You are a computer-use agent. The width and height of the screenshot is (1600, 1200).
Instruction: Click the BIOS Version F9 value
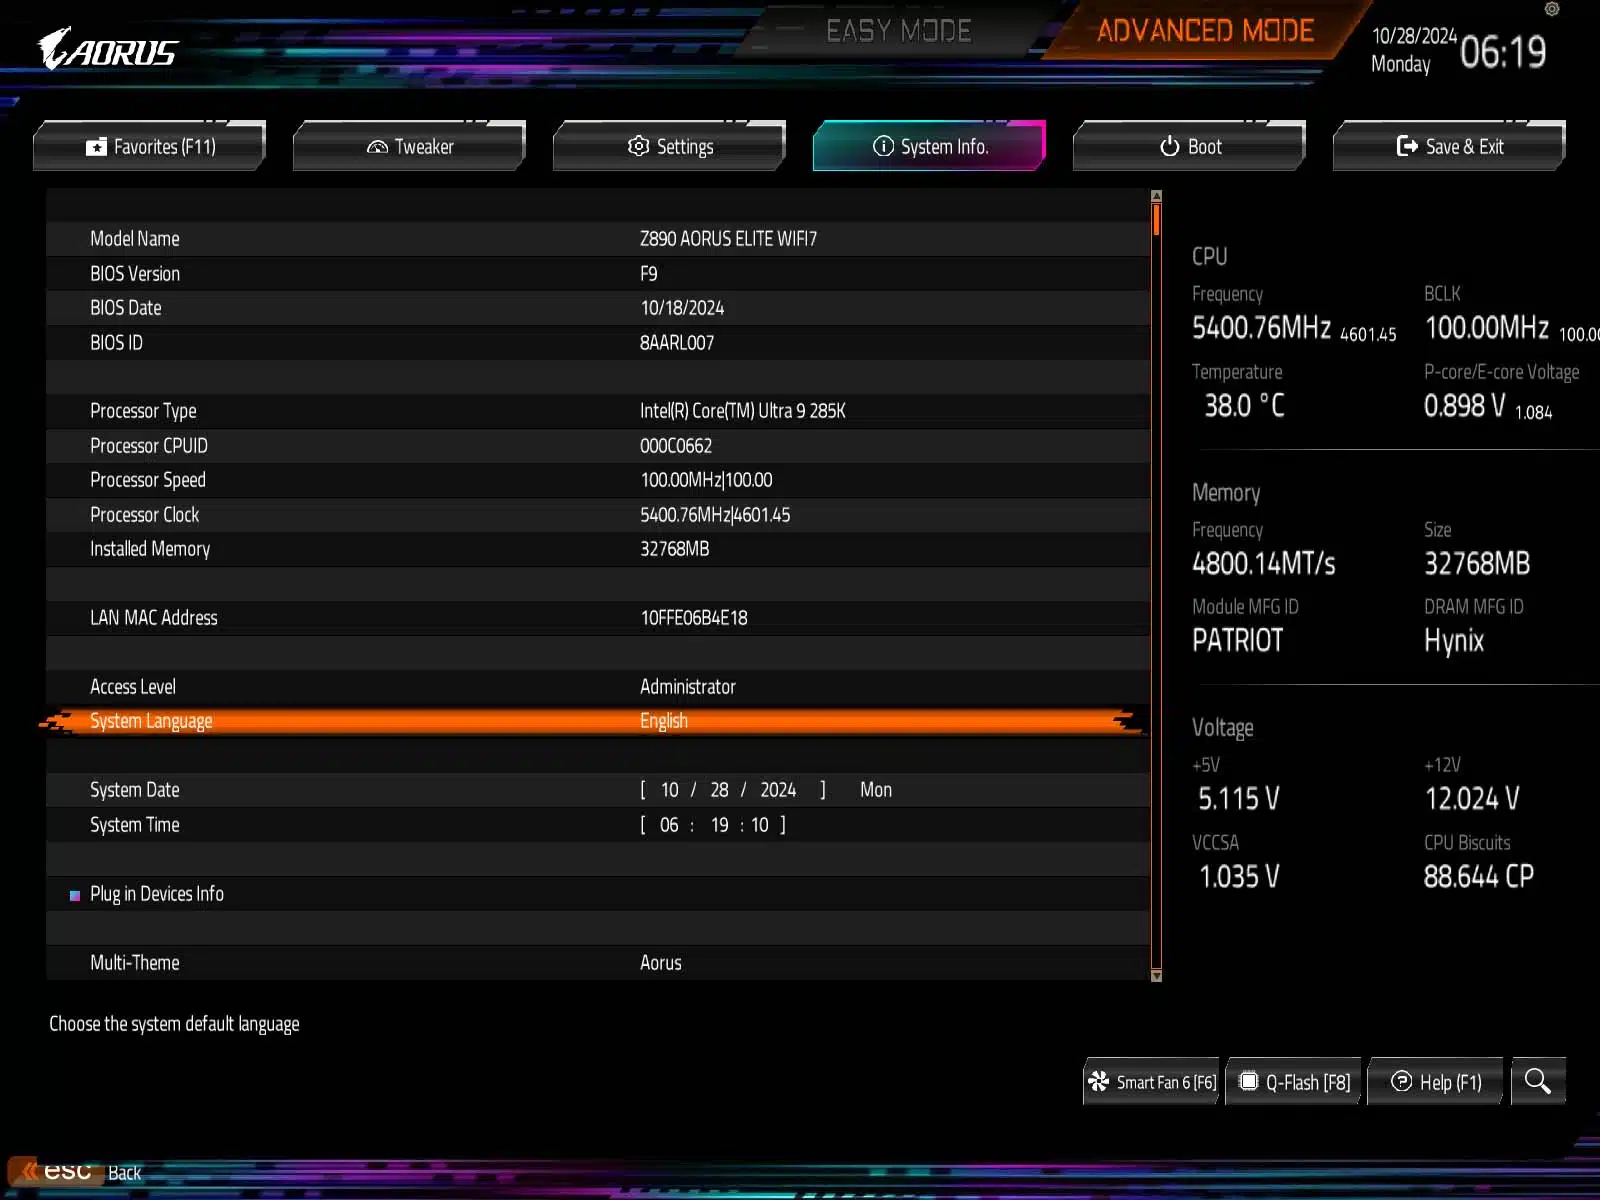(649, 274)
